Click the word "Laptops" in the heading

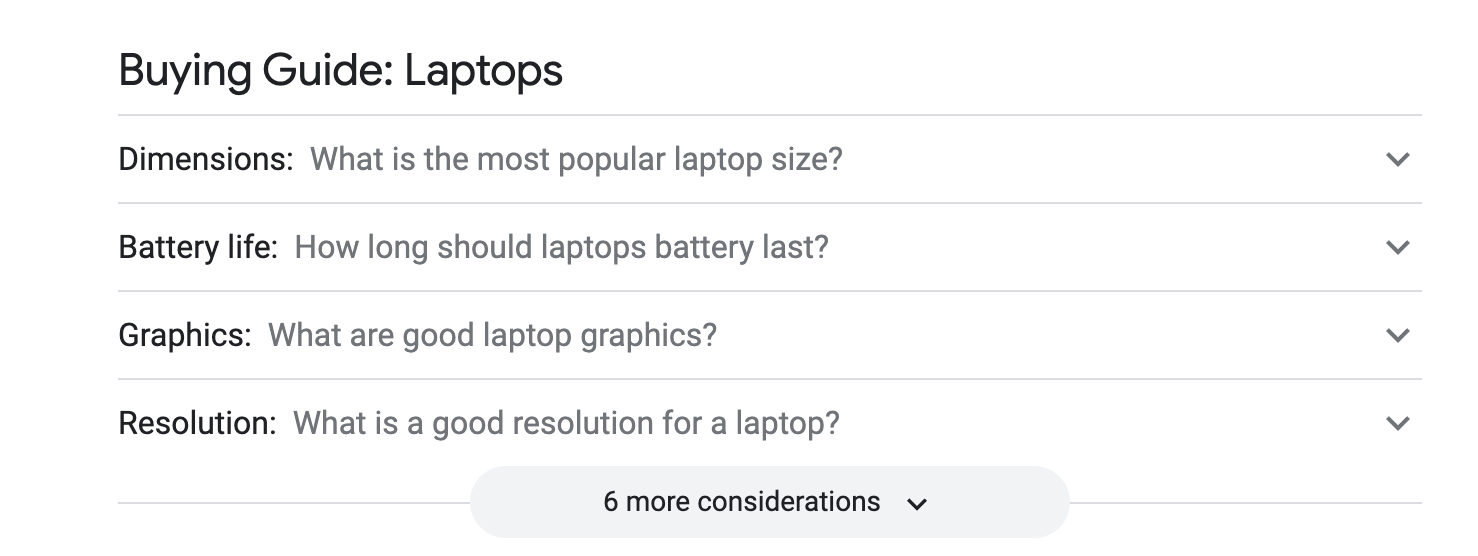coord(483,71)
